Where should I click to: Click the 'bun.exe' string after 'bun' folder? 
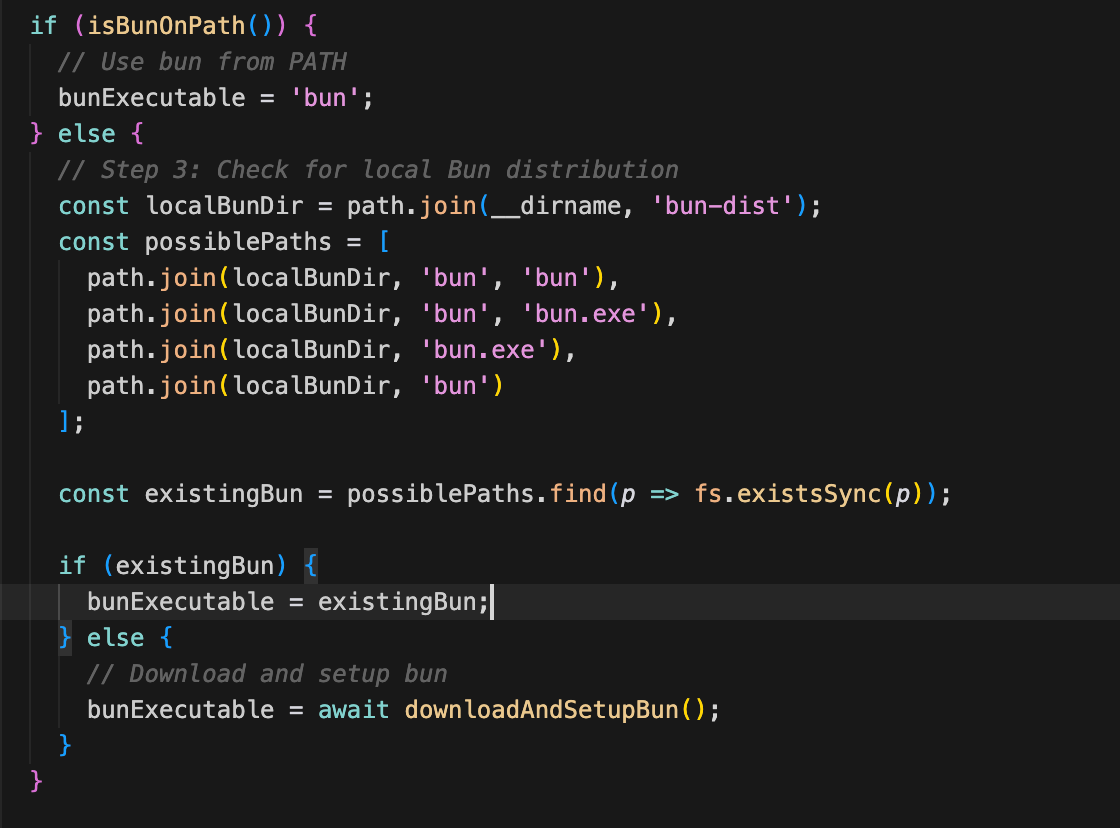(x=585, y=314)
